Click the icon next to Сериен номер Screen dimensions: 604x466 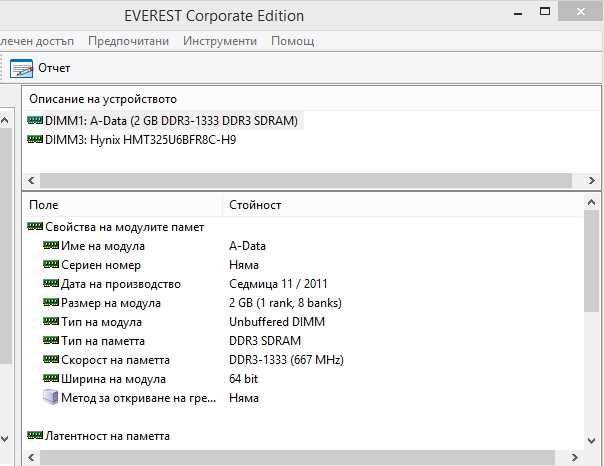tap(51, 264)
